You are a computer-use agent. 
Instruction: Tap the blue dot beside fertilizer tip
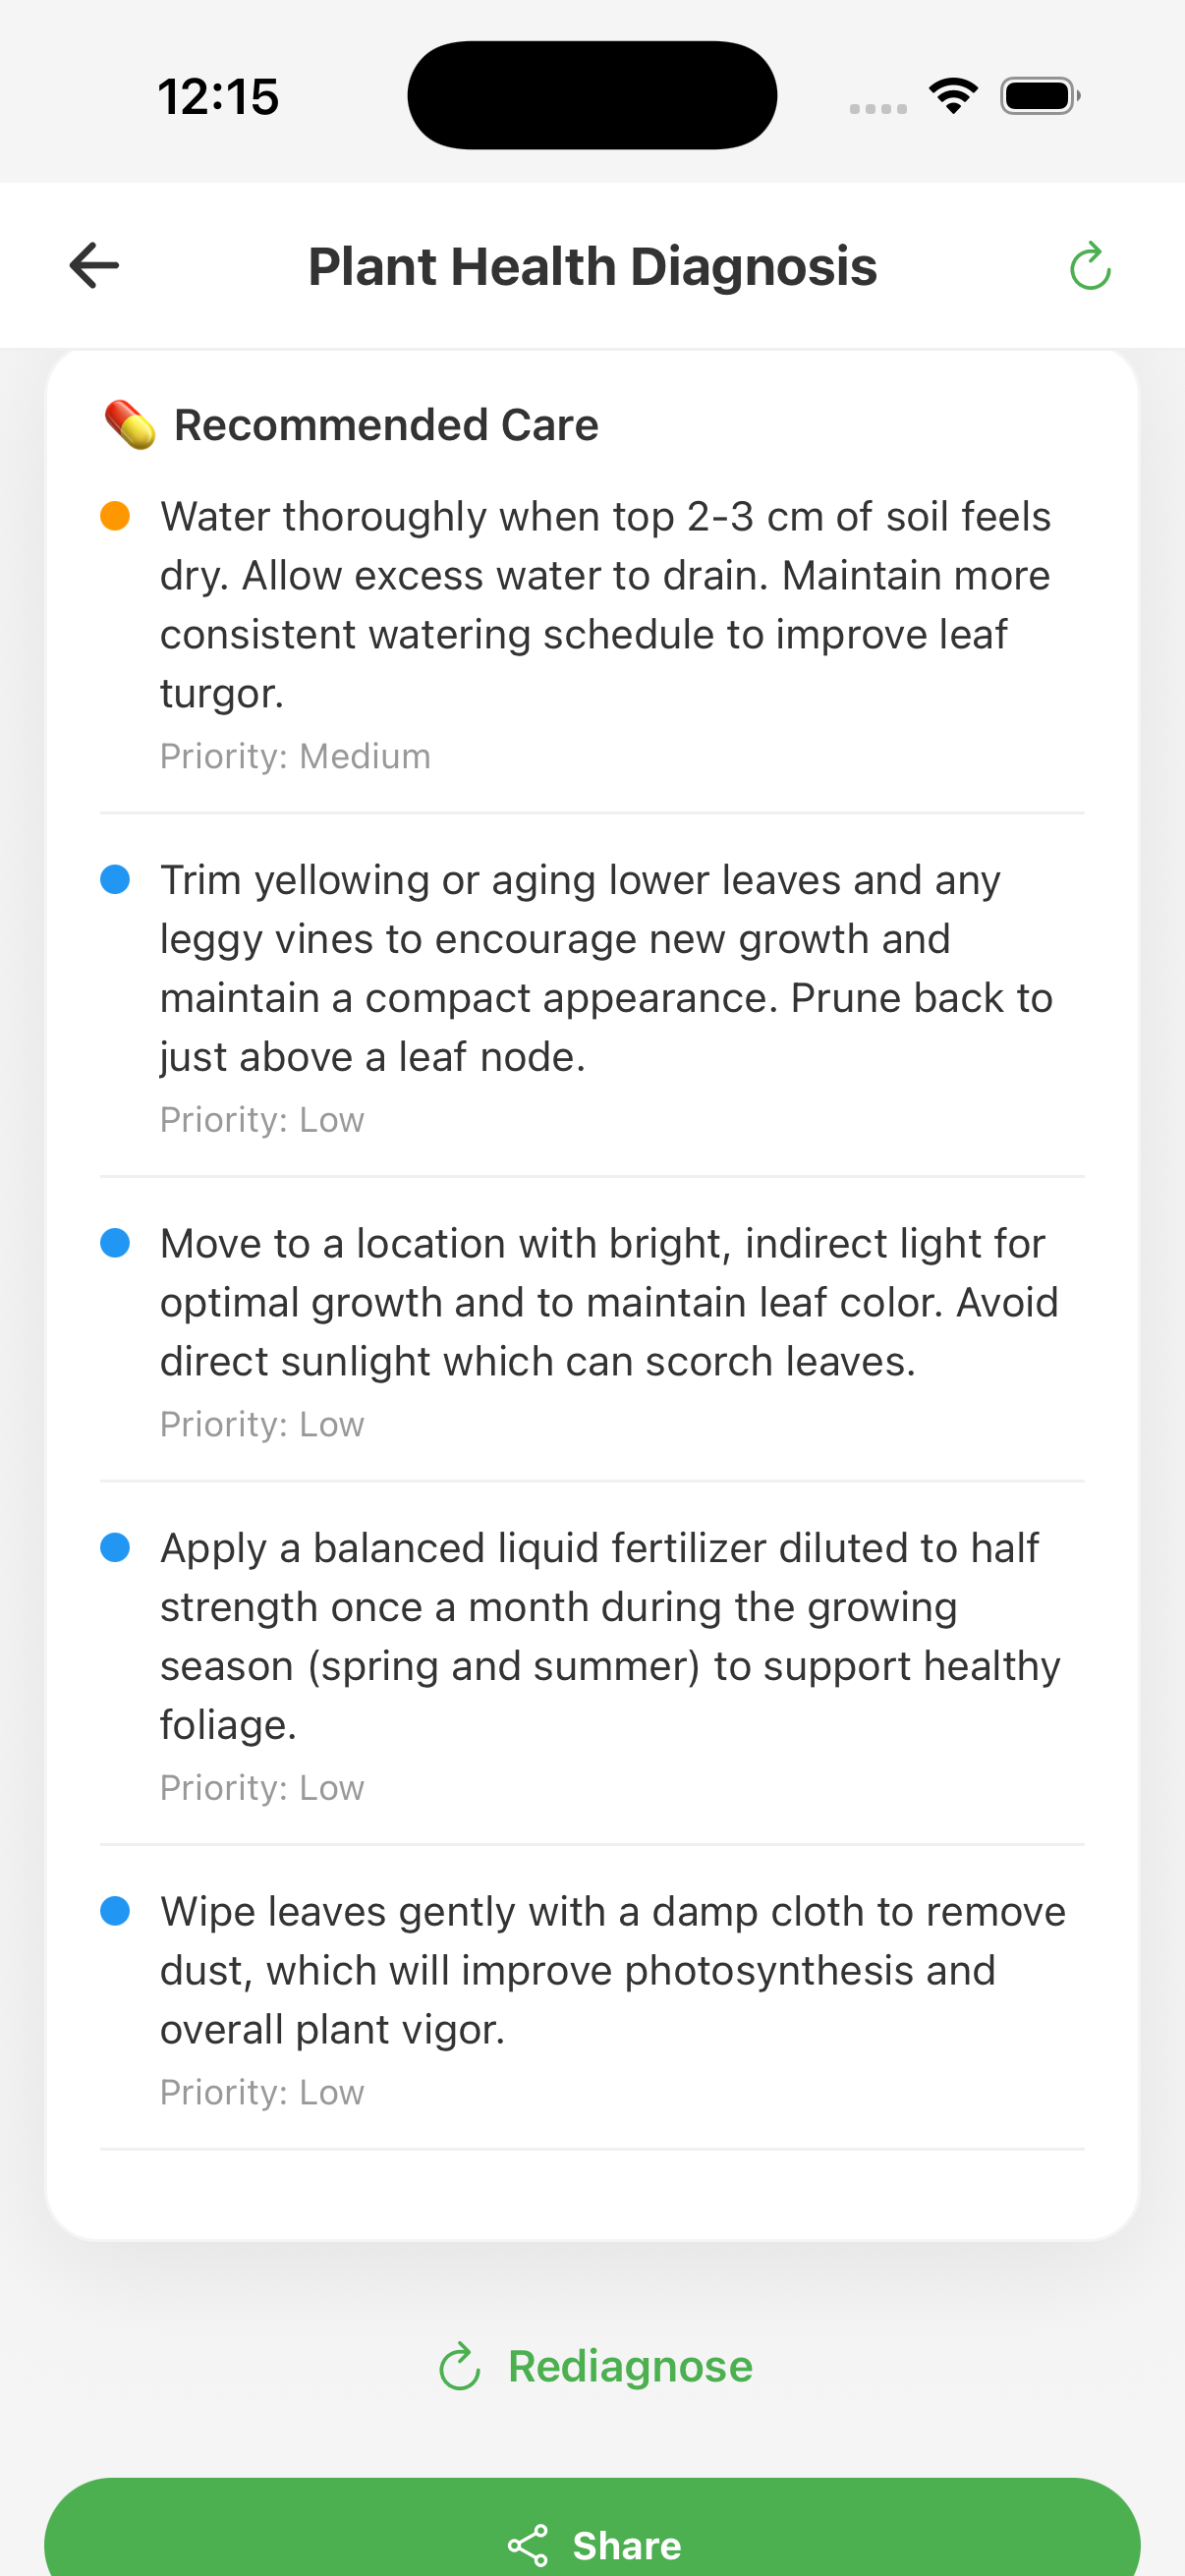[115, 1547]
